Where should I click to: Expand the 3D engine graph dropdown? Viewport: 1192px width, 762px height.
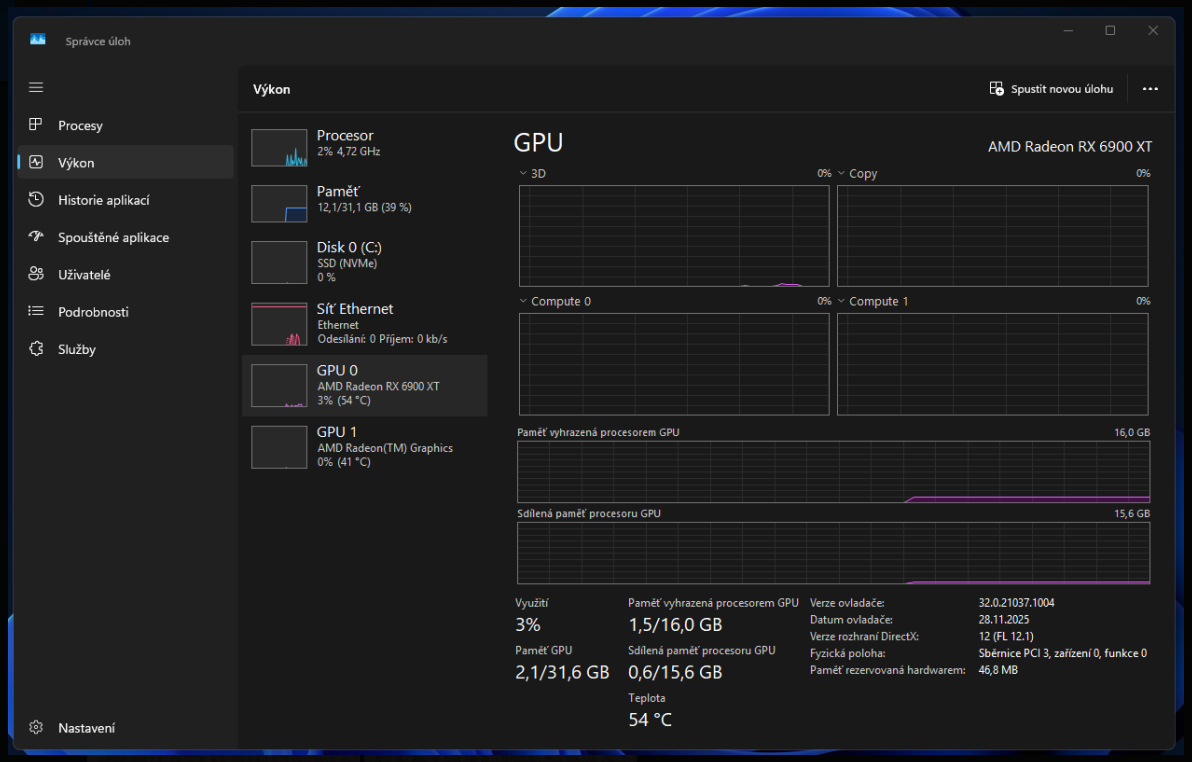(523, 173)
